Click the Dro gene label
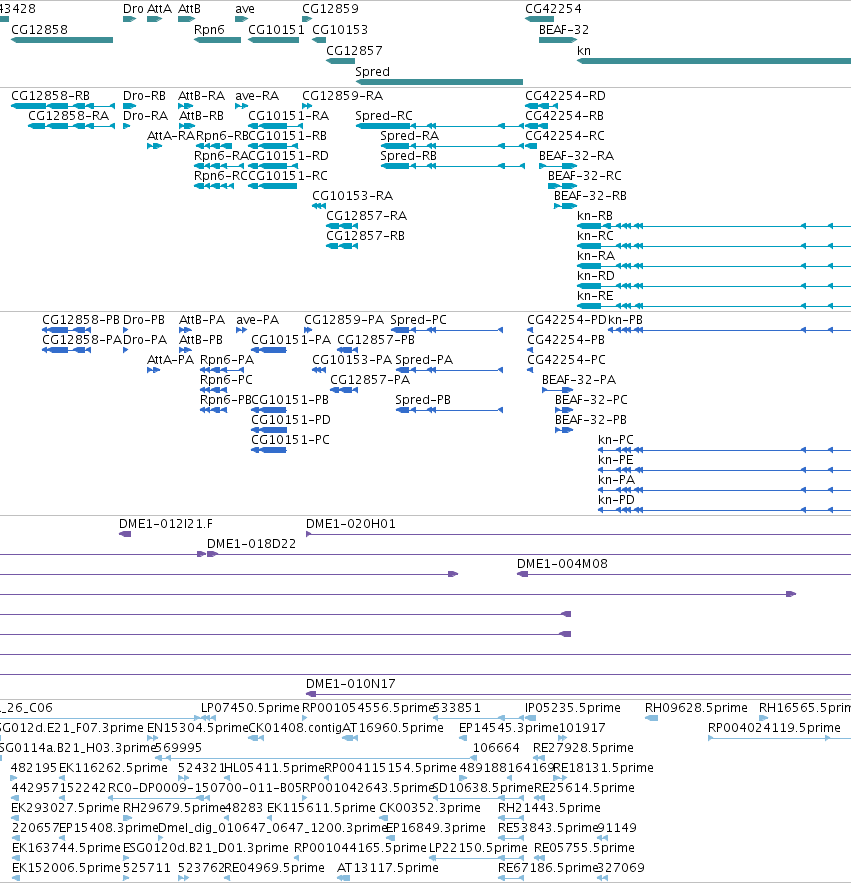 click(133, 9)
